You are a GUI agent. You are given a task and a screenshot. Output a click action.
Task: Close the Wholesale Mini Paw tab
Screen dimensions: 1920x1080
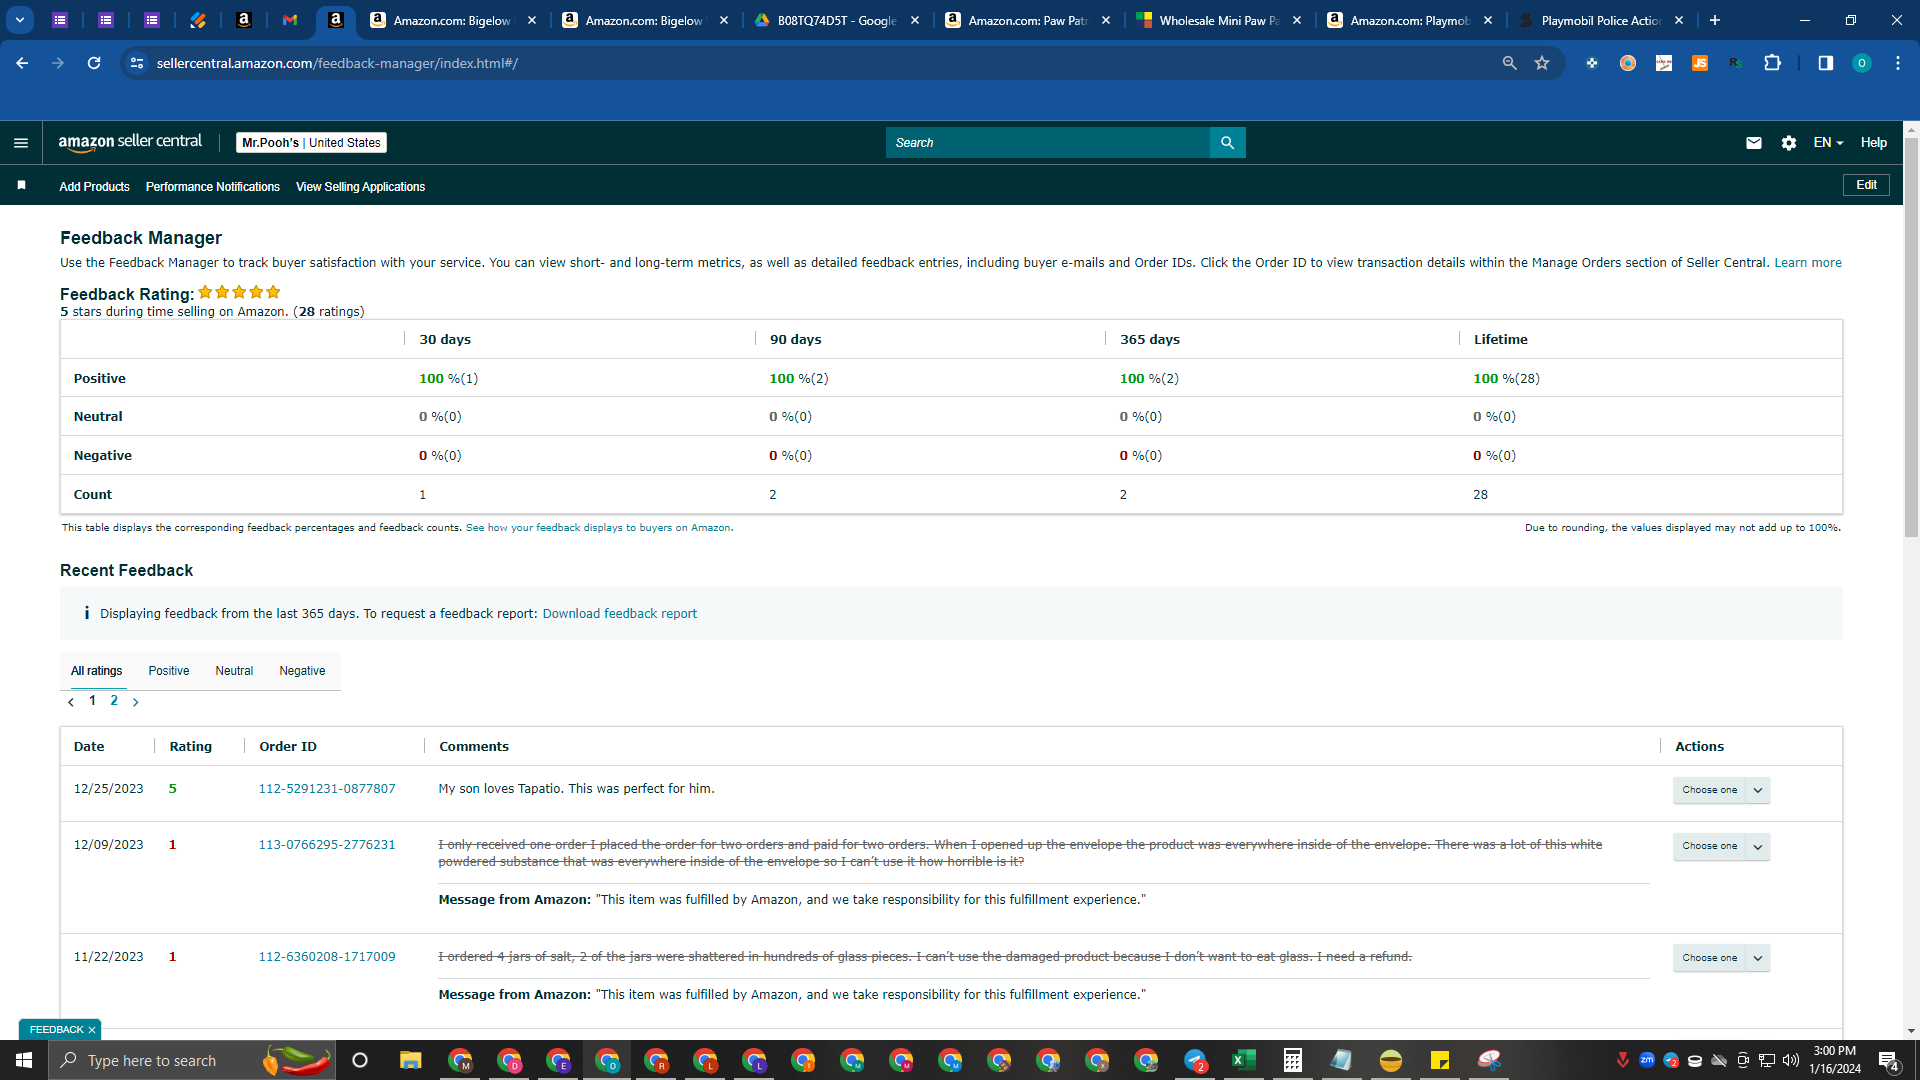(1297, 20)
